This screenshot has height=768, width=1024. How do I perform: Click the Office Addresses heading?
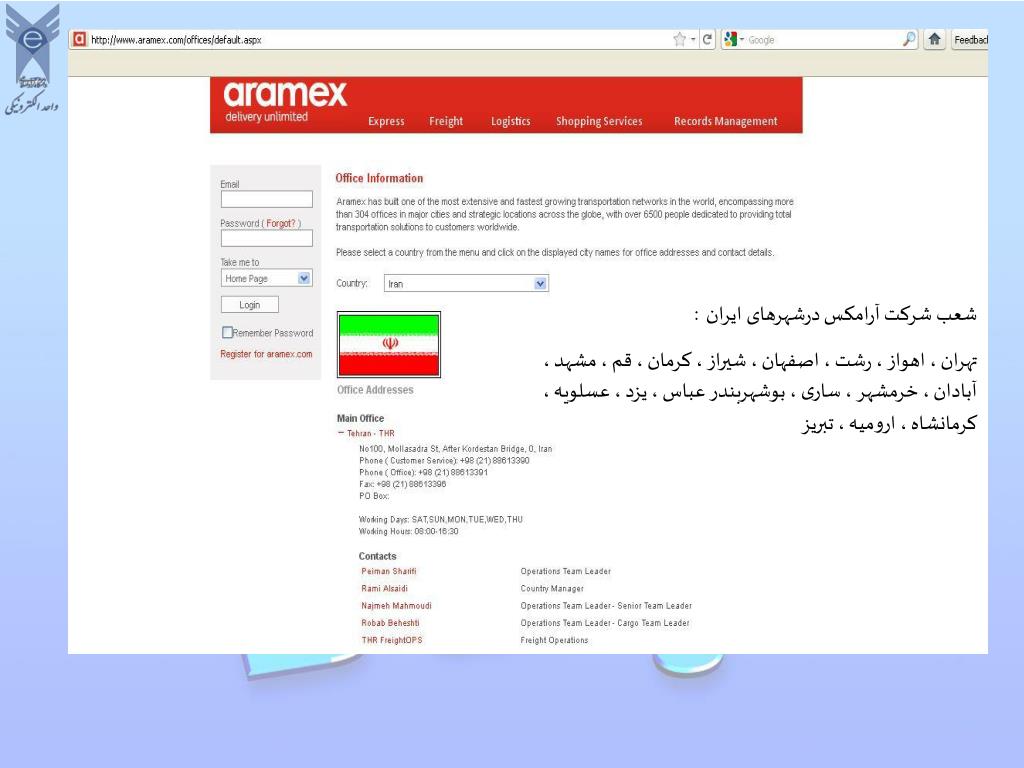375,390
